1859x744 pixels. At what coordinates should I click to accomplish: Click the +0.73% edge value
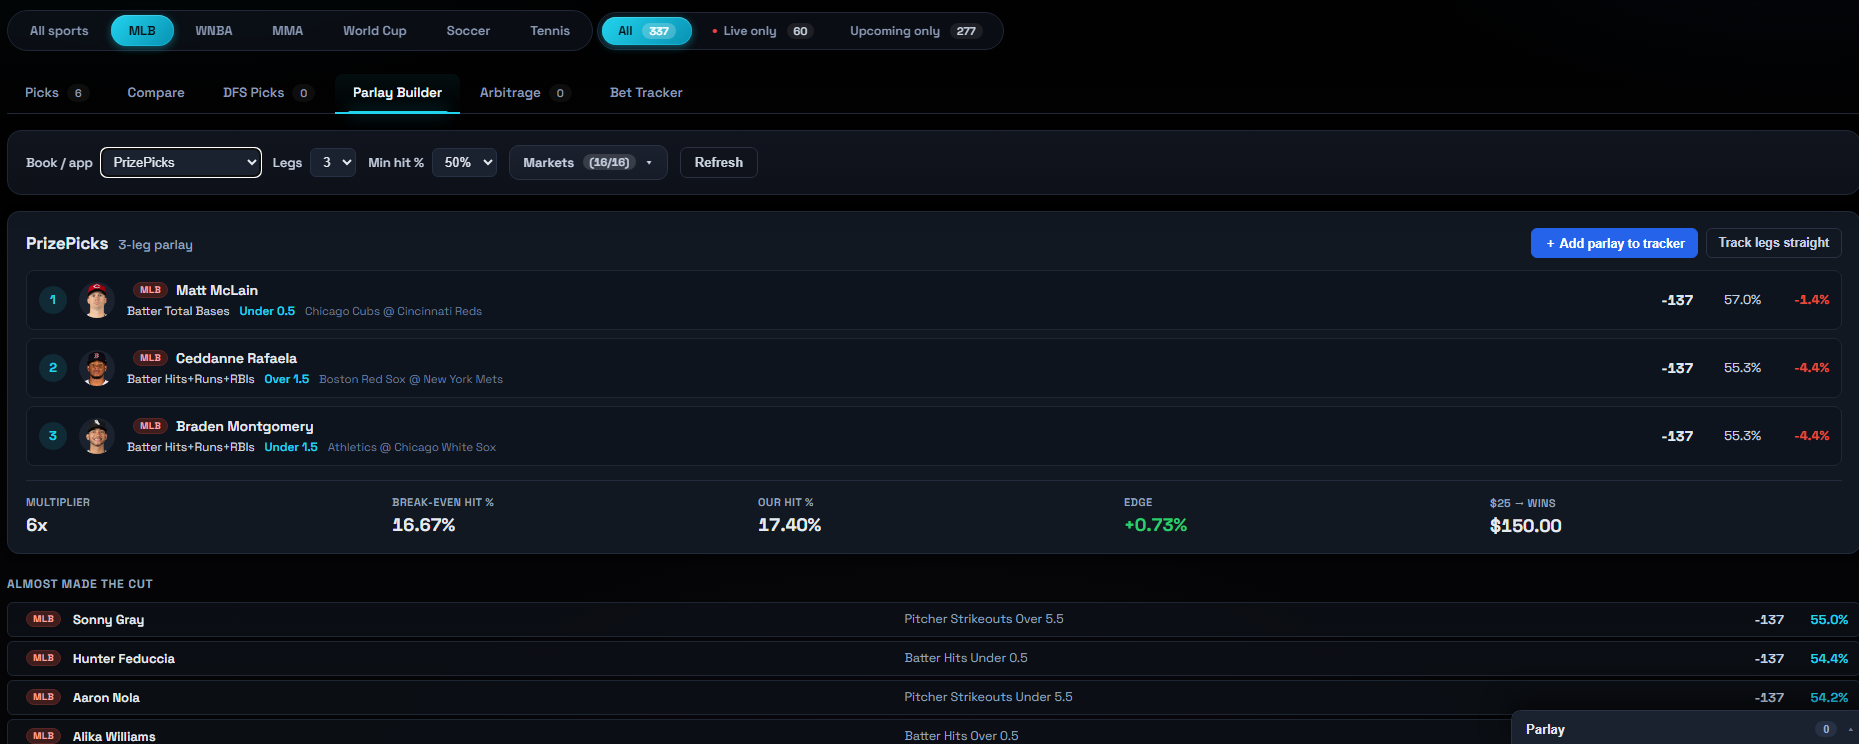1155,525
